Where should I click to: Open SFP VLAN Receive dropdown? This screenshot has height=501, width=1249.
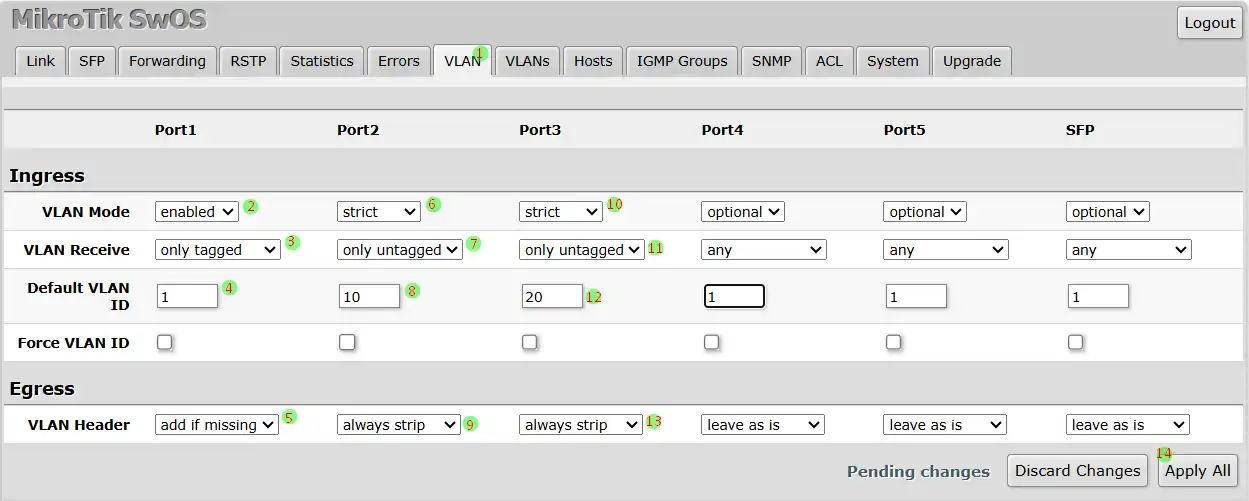coord(1128,250)
